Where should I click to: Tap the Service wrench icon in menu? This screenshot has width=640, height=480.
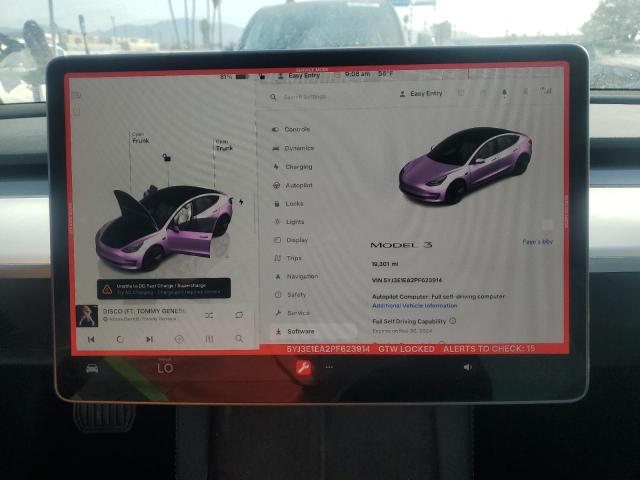(x=278, y=313)
